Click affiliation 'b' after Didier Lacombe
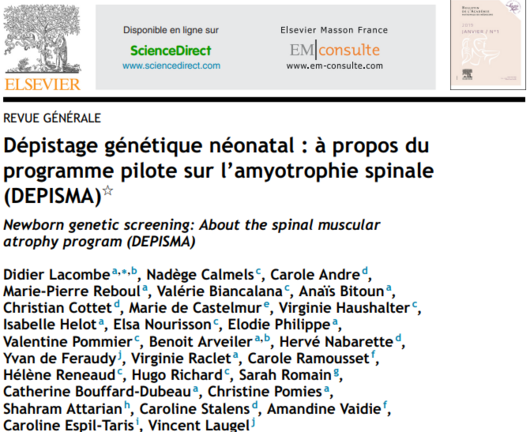Viewport: 530px width, 432px height. (x=134, y=270)
